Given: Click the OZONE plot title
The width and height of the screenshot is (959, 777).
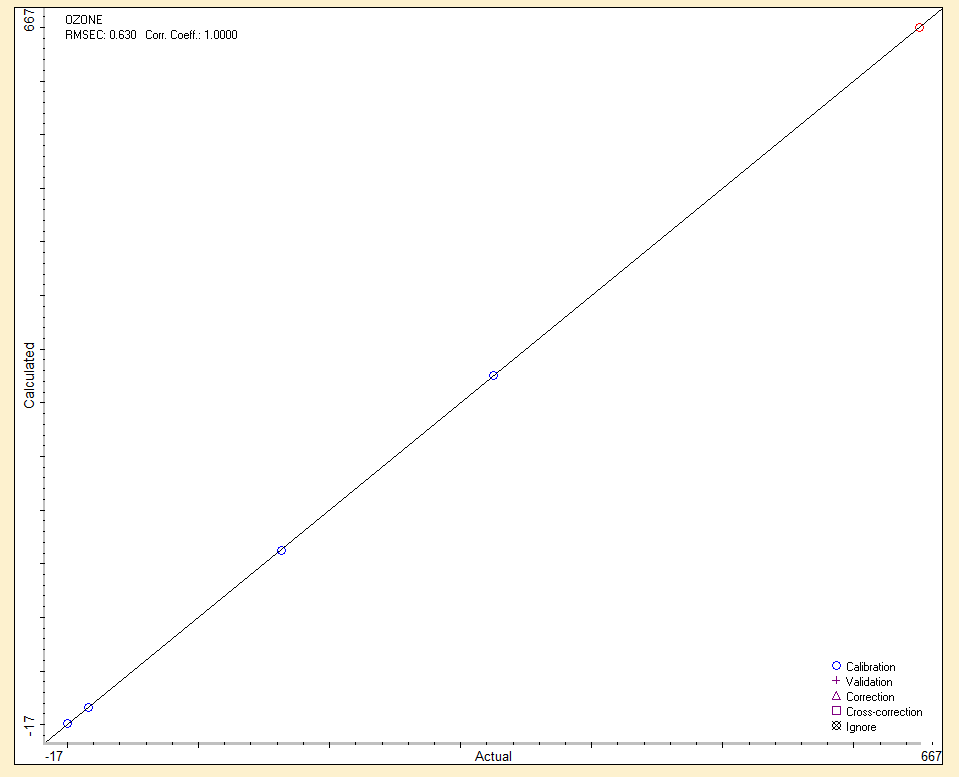Looking at the screenshot, I should click(84, 20).
